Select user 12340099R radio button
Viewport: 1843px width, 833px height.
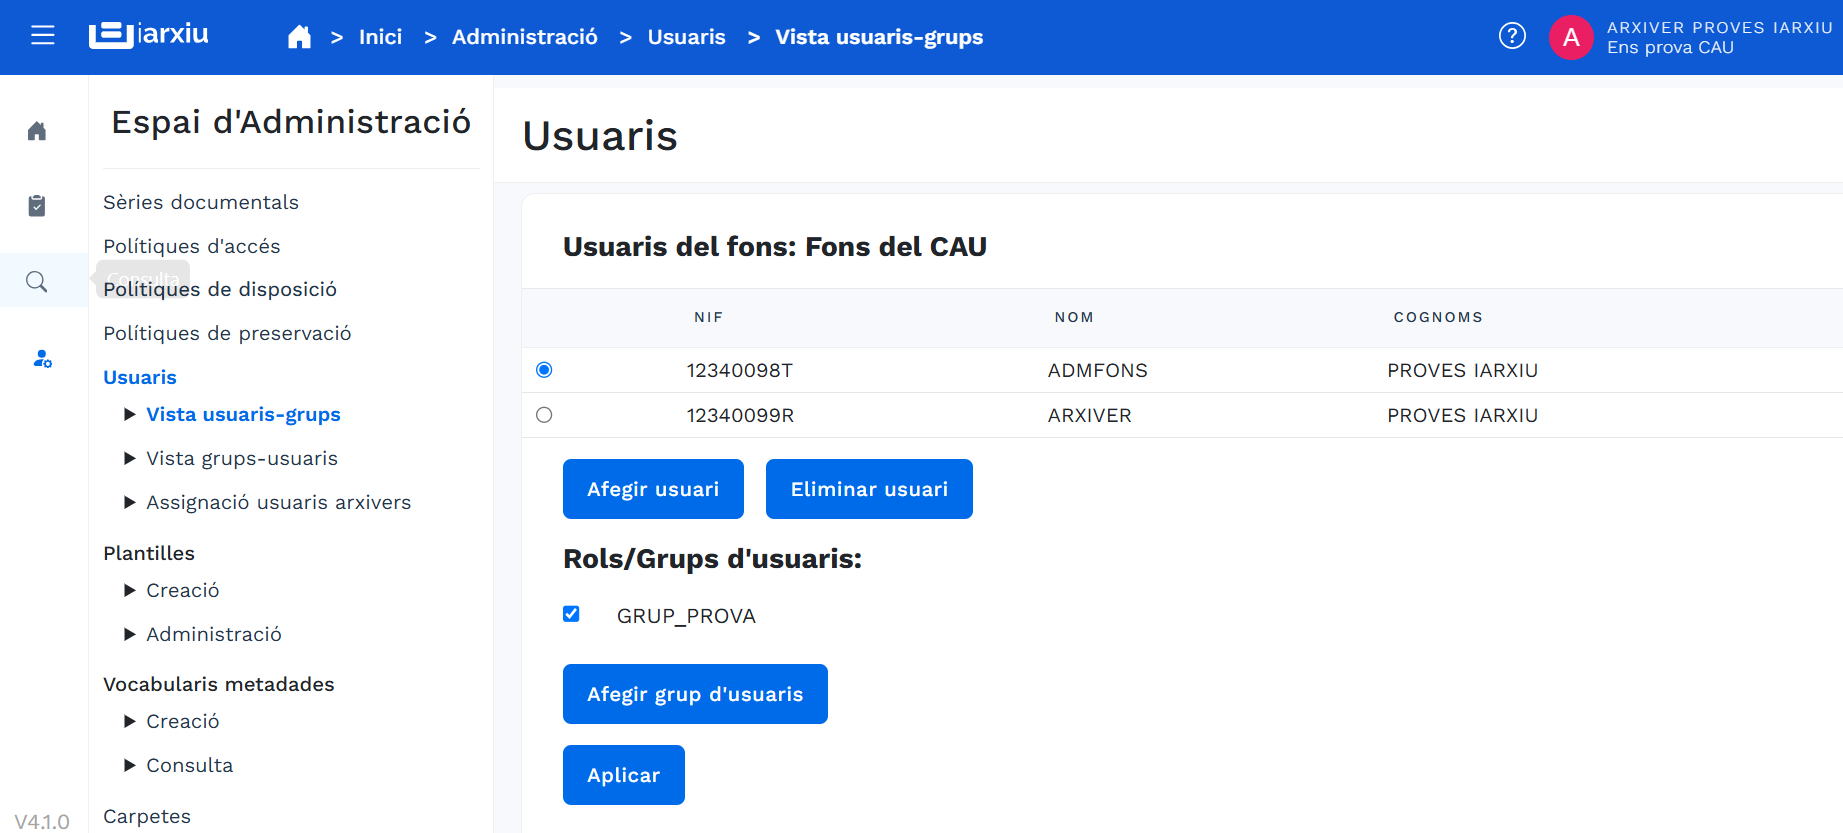coord(544,415)
